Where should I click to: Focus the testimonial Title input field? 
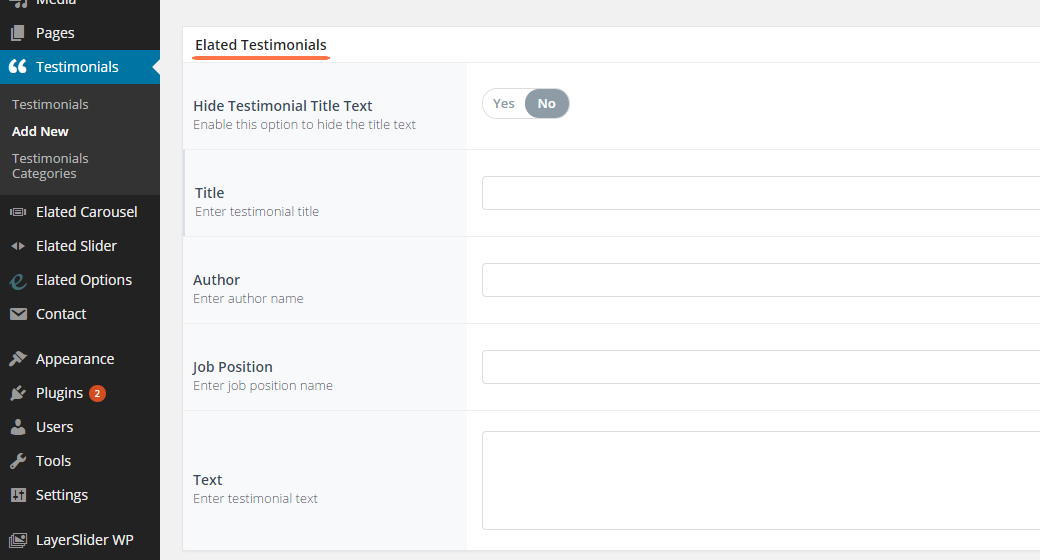coord(760,193)
